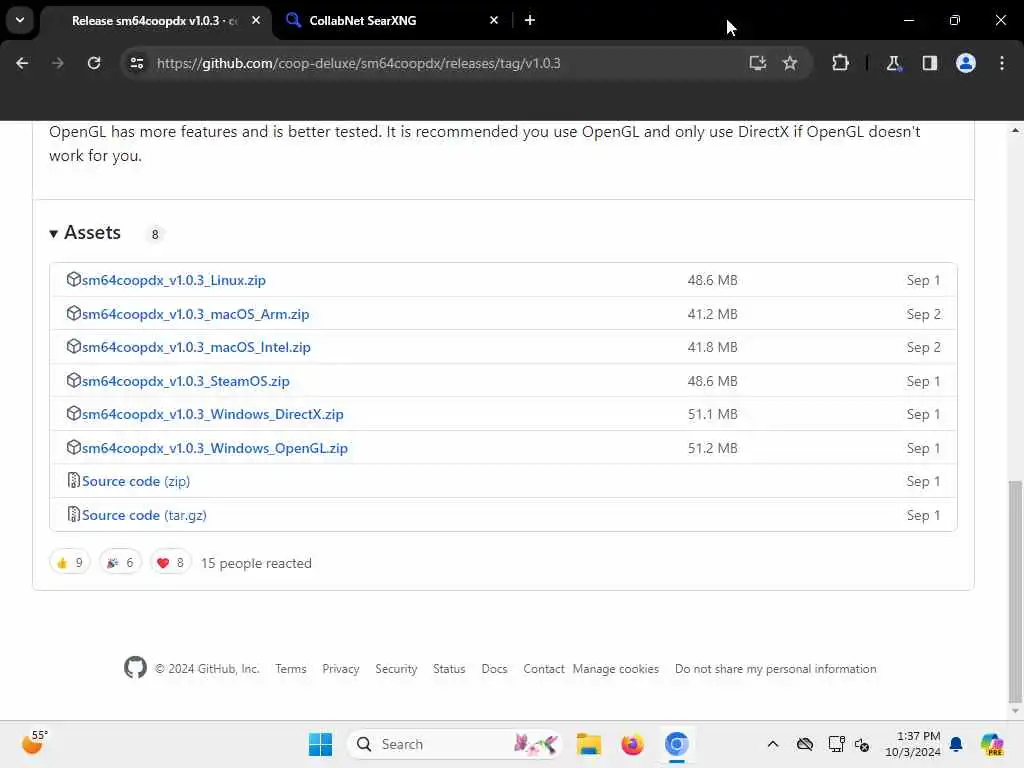Open Chrome Labs flask icon
This screenshot has width=1024, height=768.
coord(893,63)
